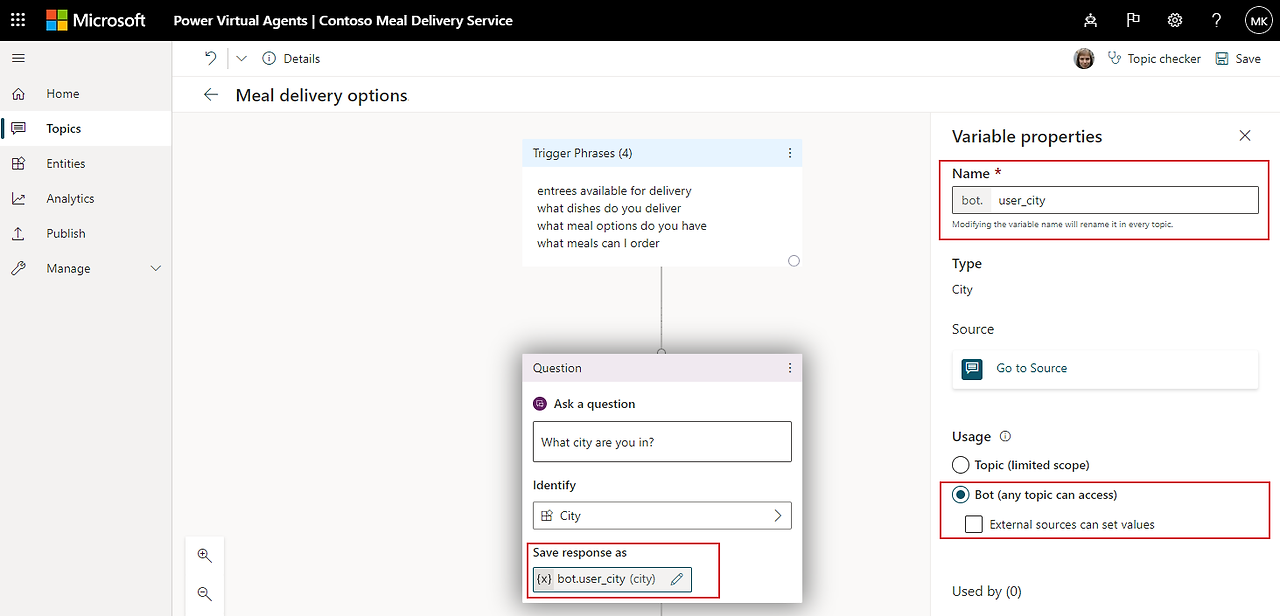Click the Manage wrench icon
The width and height of the screenshot is (1280, 616).
[x=18, y=269]
